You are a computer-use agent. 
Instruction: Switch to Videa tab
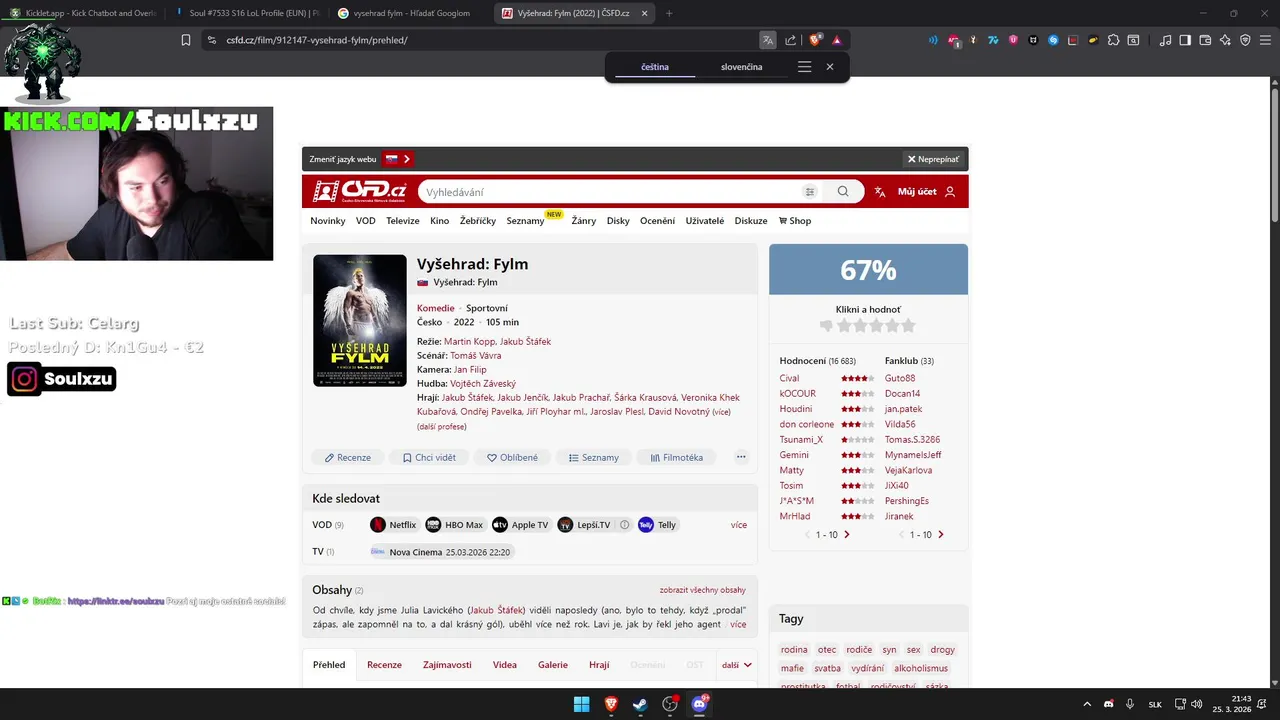pyautogui.click(x=505, y=664)
